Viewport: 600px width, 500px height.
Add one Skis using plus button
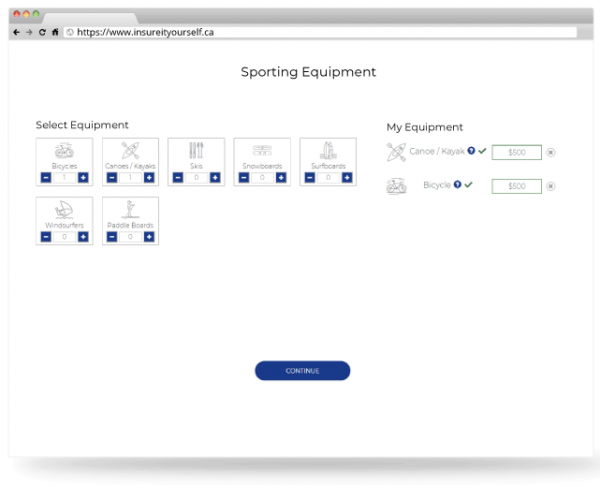pos(215,178)
